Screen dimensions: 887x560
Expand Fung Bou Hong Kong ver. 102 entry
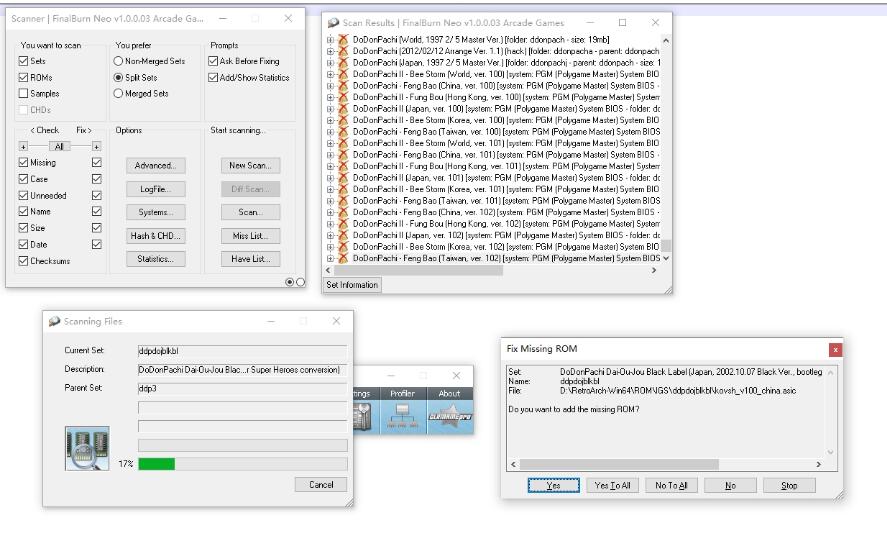click(x=330, y=223)
